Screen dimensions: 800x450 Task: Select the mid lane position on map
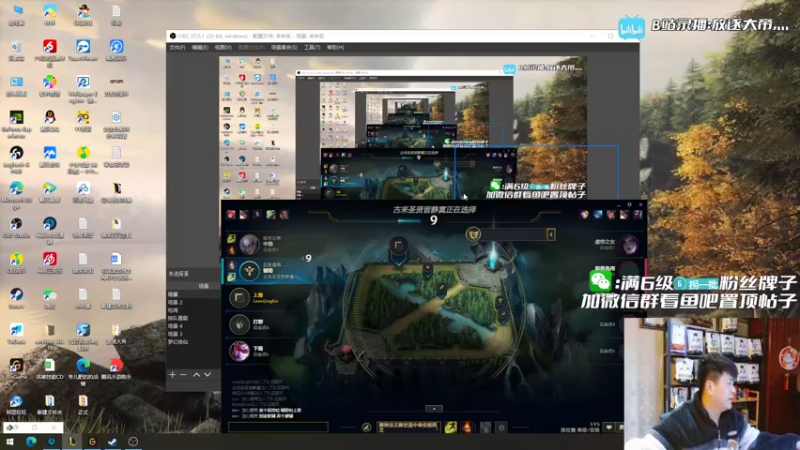(441, 289)
